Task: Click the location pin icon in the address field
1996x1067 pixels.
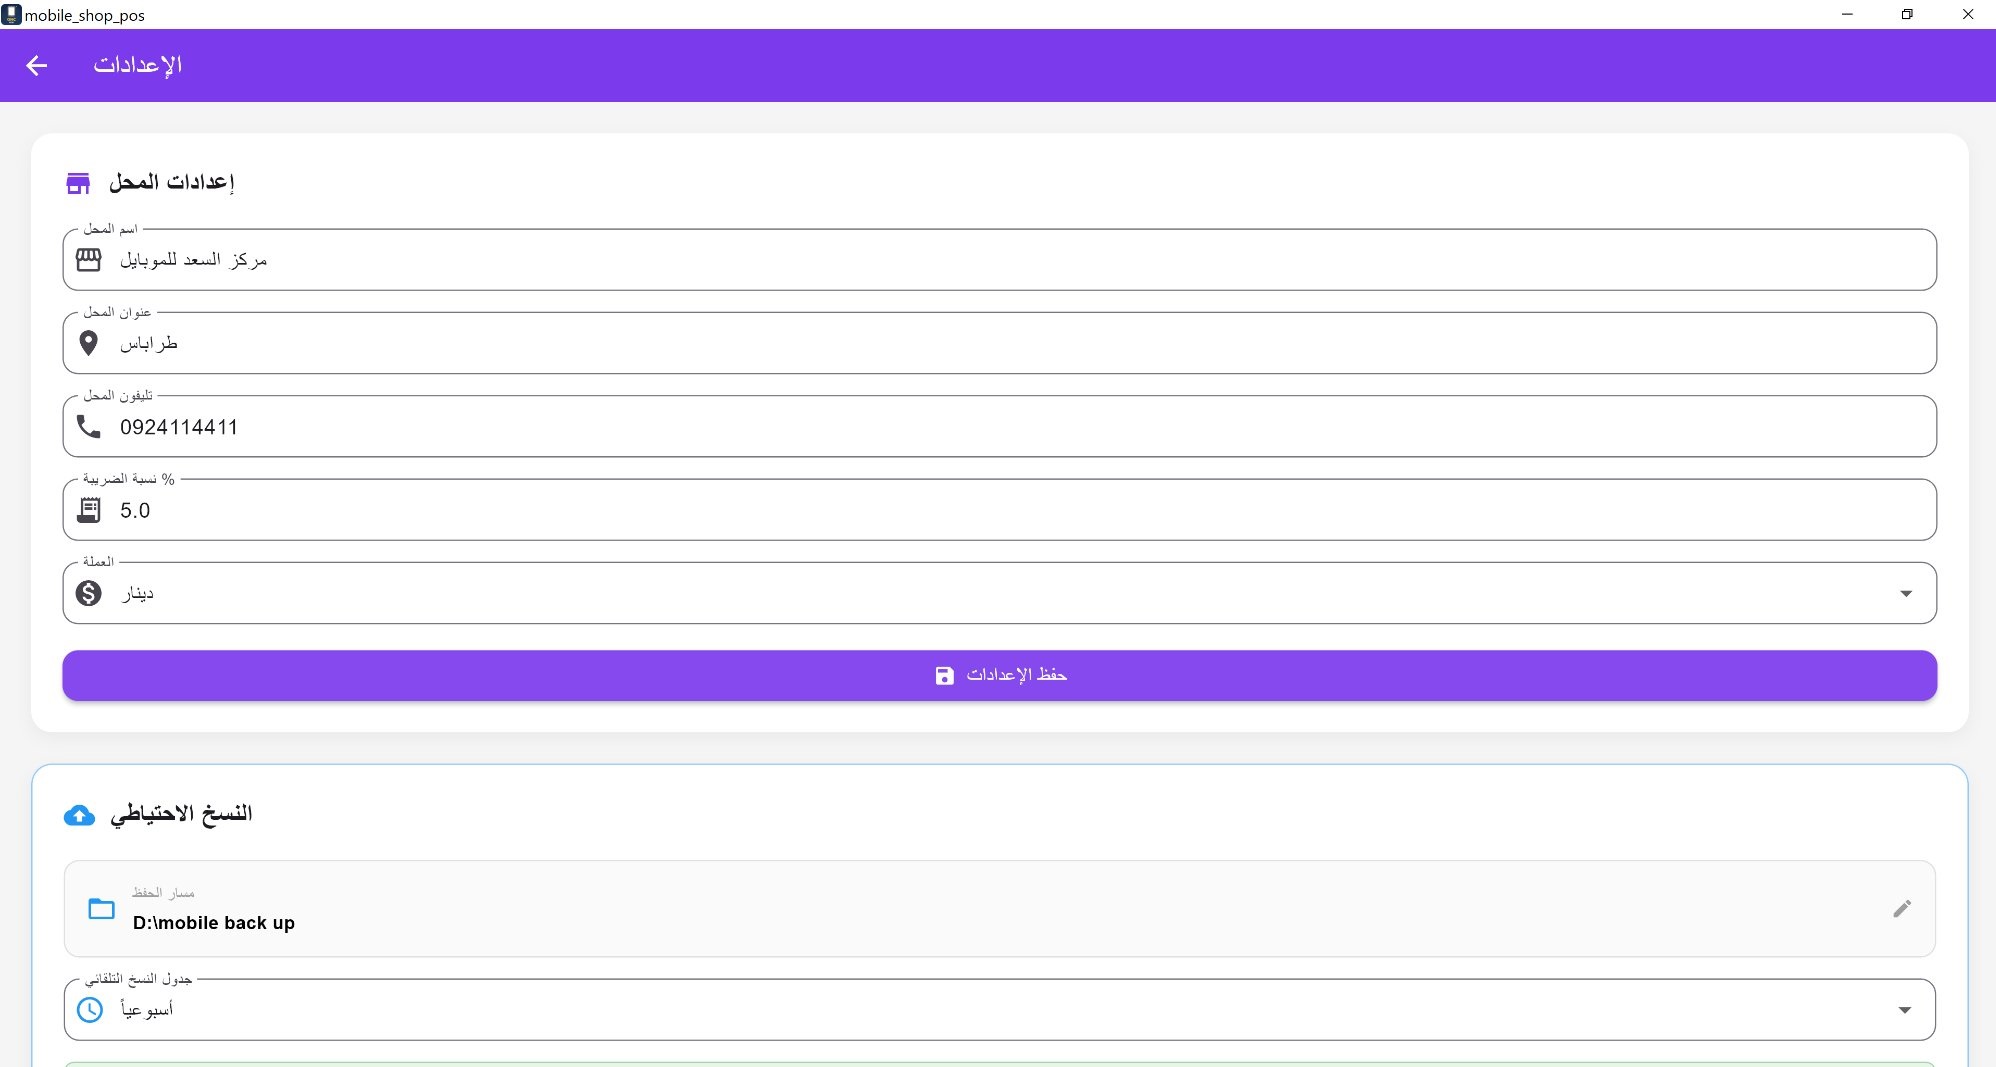Action: tap(88, 343)
